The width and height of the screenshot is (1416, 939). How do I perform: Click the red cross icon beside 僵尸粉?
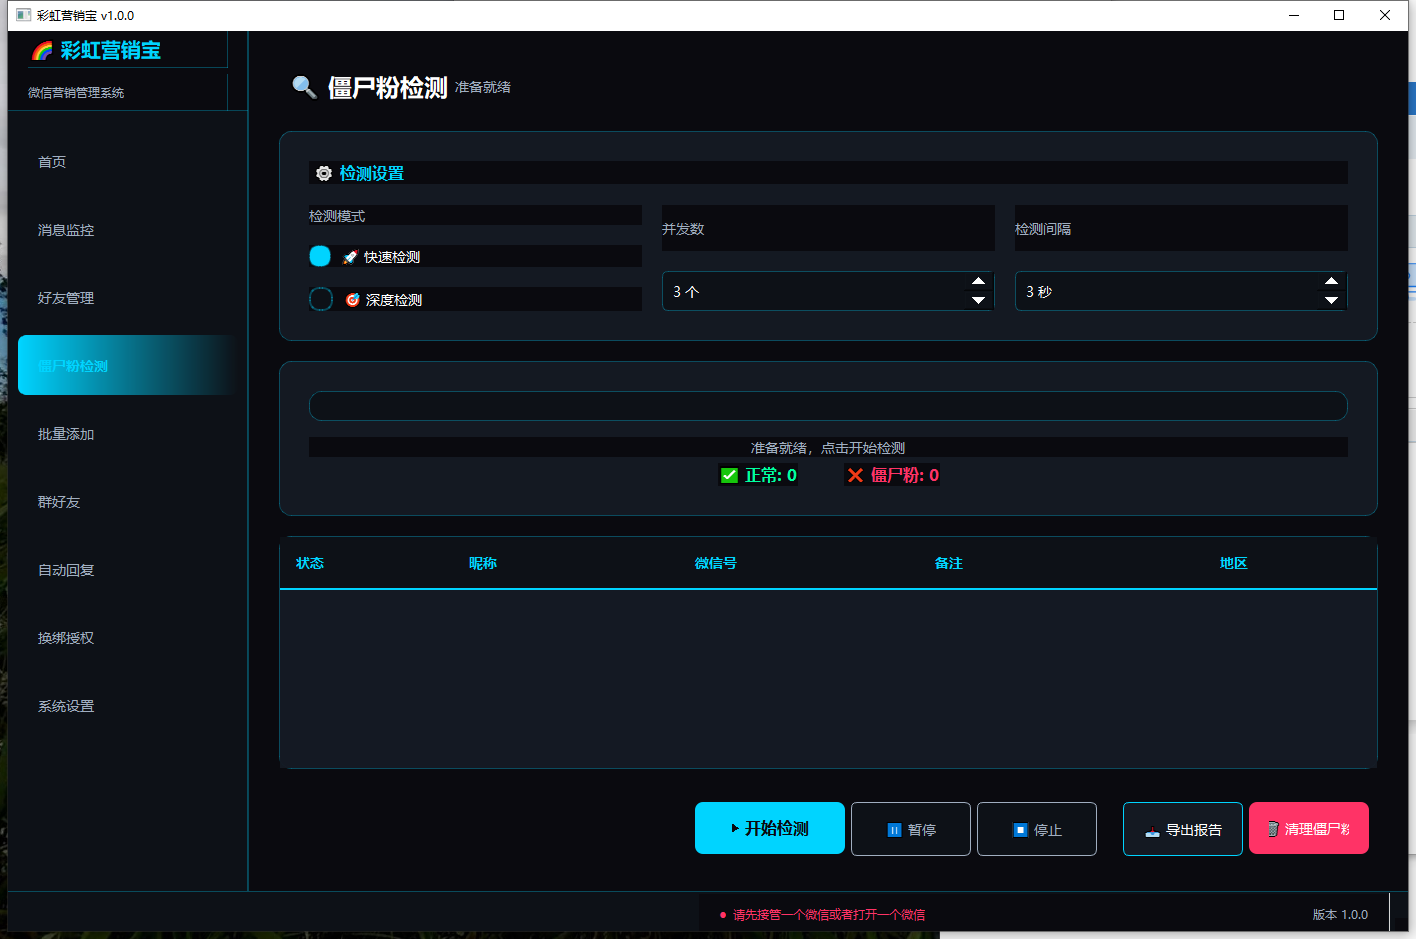(x=855, y=475)
